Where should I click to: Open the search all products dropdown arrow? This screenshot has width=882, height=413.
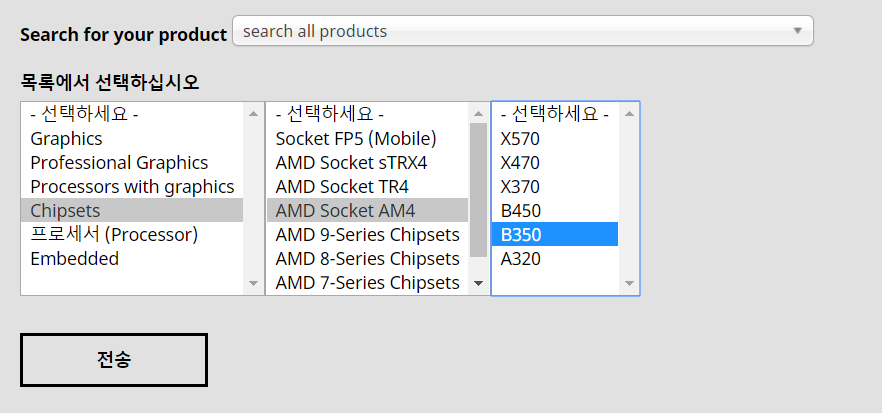(797, 31)
